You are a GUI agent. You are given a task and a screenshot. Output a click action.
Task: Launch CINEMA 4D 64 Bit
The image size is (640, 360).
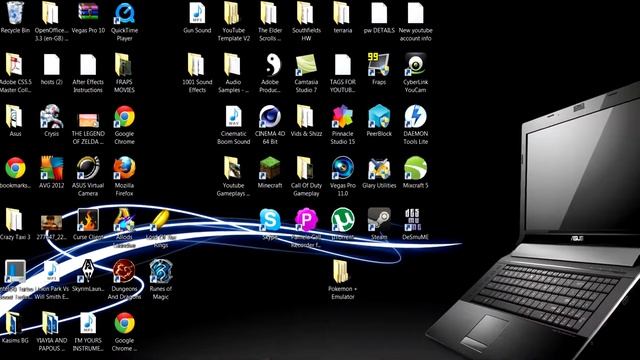[270, 117]
